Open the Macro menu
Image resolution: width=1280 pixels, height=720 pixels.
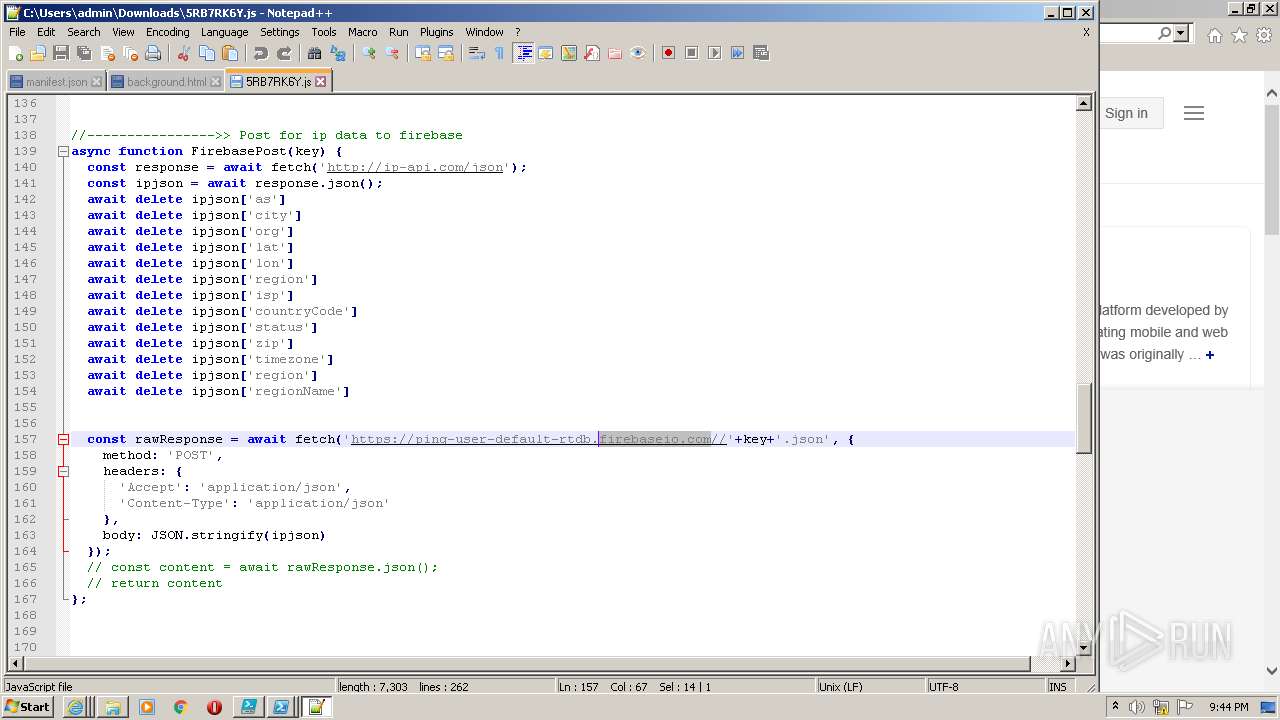click(x=362, y=32)
